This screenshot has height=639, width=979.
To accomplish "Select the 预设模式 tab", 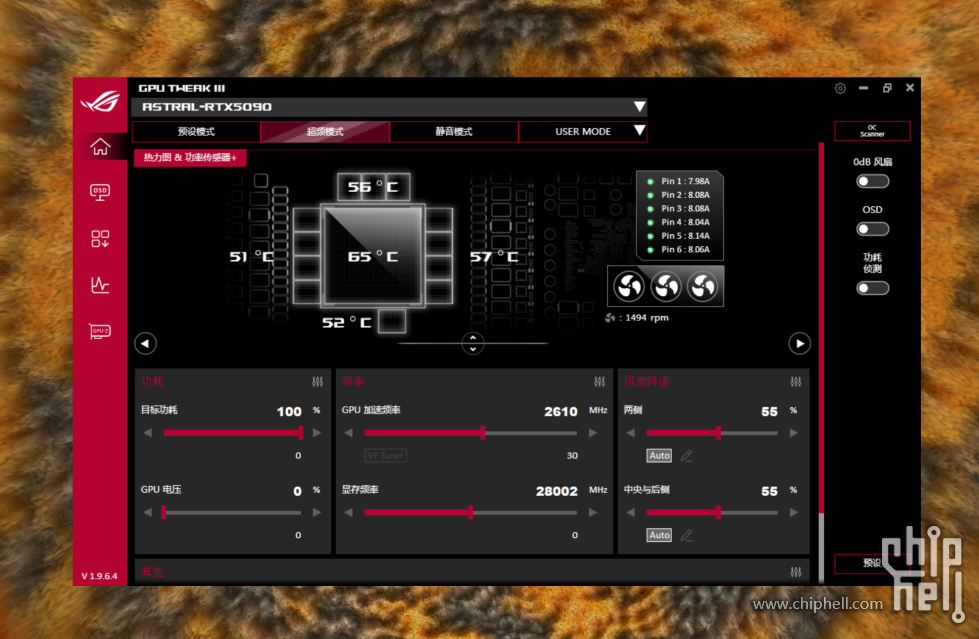I will pyautogui.click(x=196, y=132).
